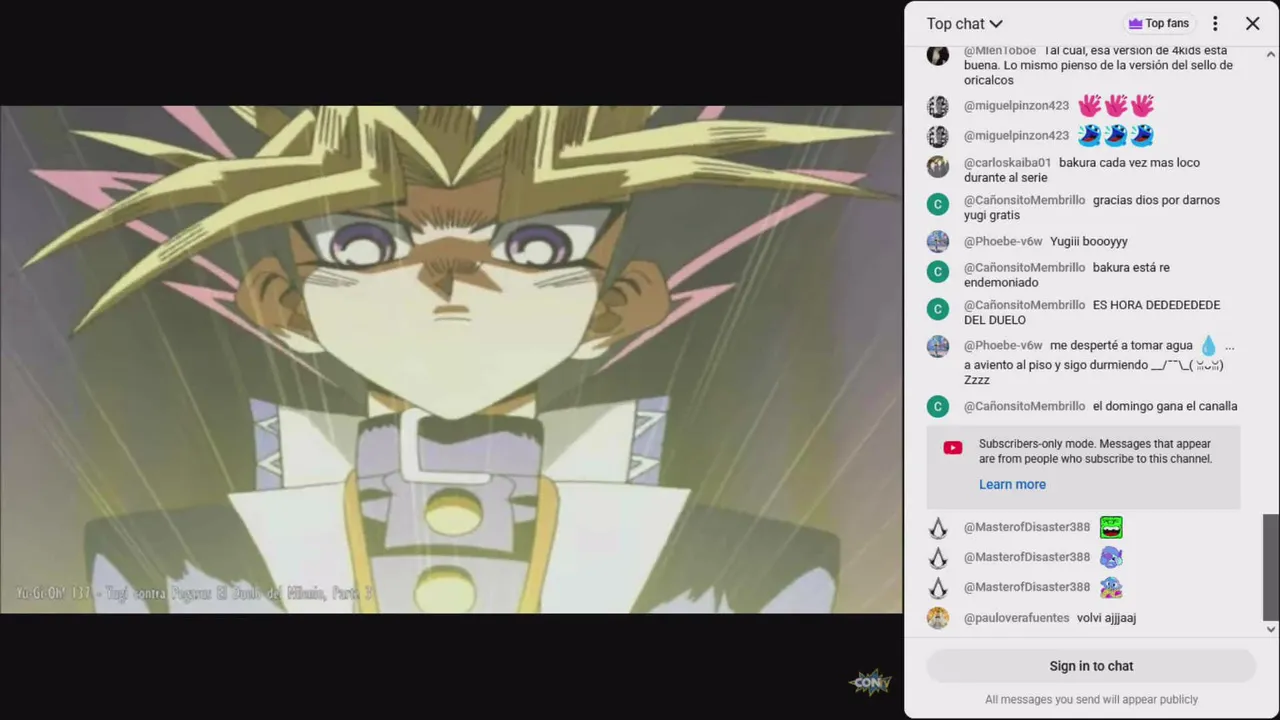
Task: Click @CañonsitoMembrillo avatar beside 'bakura está re'
Action: click(x=938, y=271)
